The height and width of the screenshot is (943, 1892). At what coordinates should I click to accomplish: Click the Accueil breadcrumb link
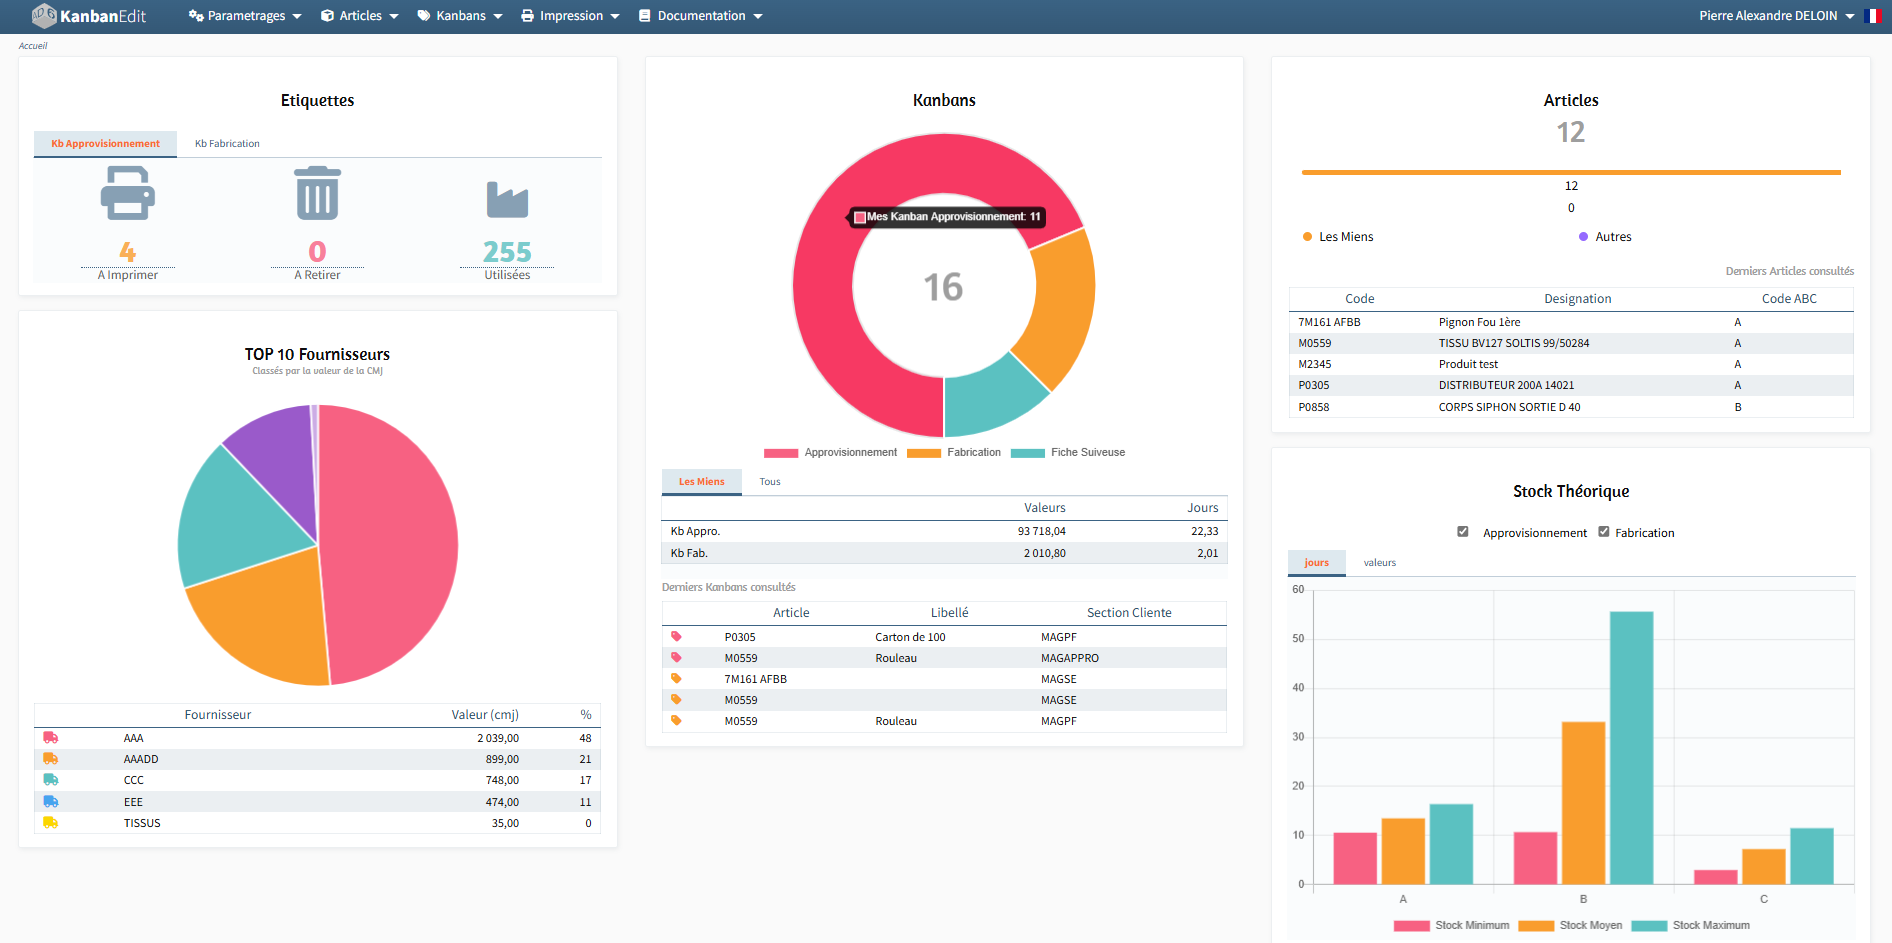pos(33,46)
